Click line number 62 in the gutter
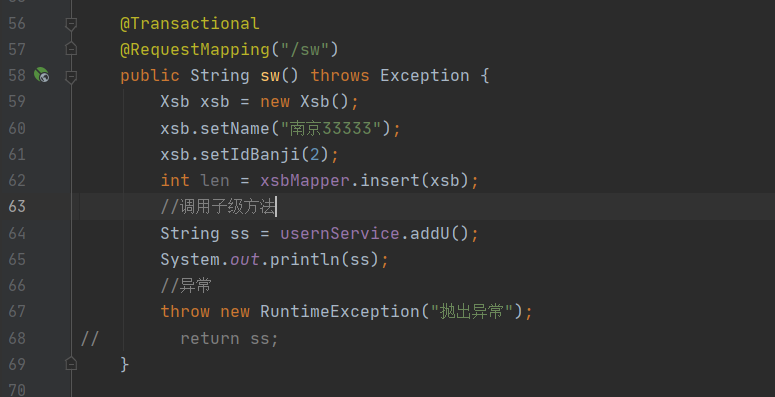 pyautogui.click(x=17, y=180)
